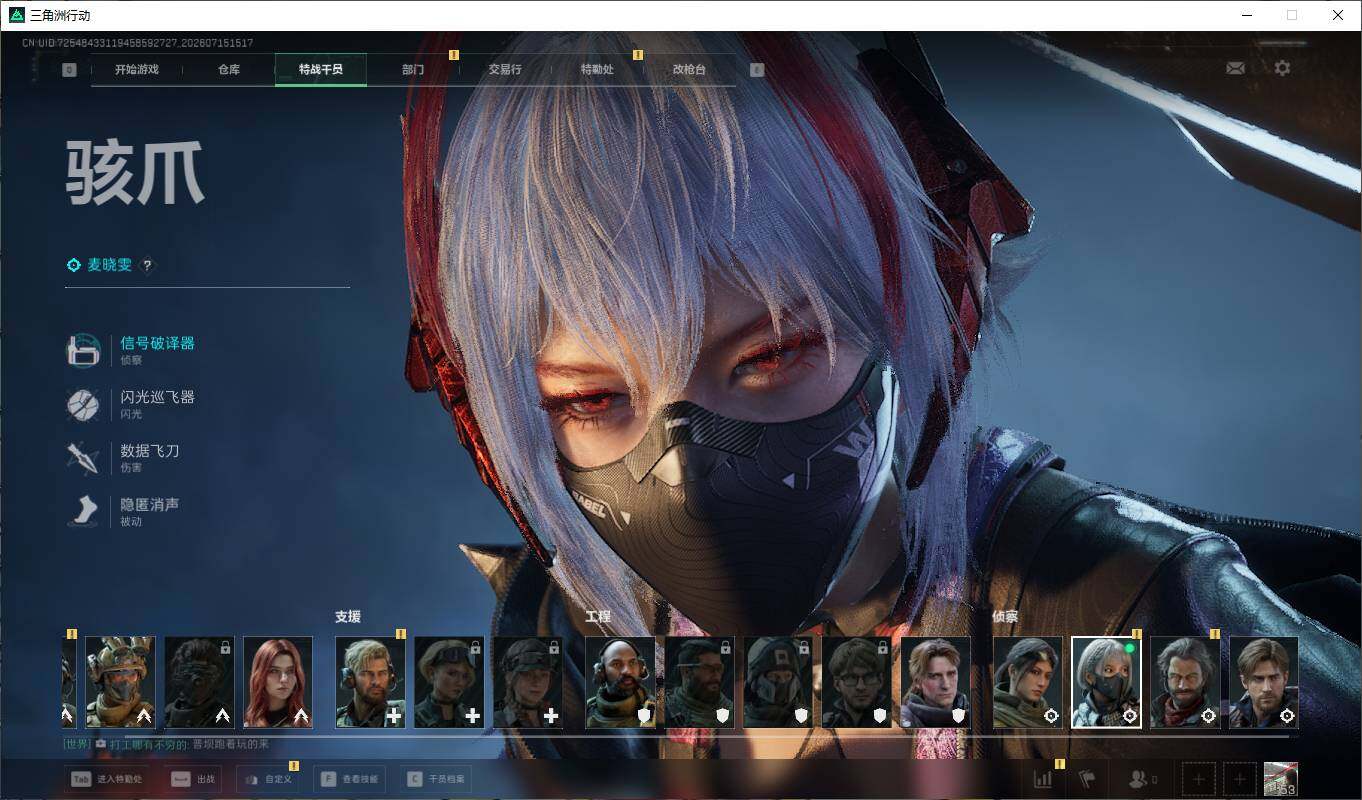1362x800 pixels.
Task: Click the 出战 deploy button
Action: tap(193, 779)
